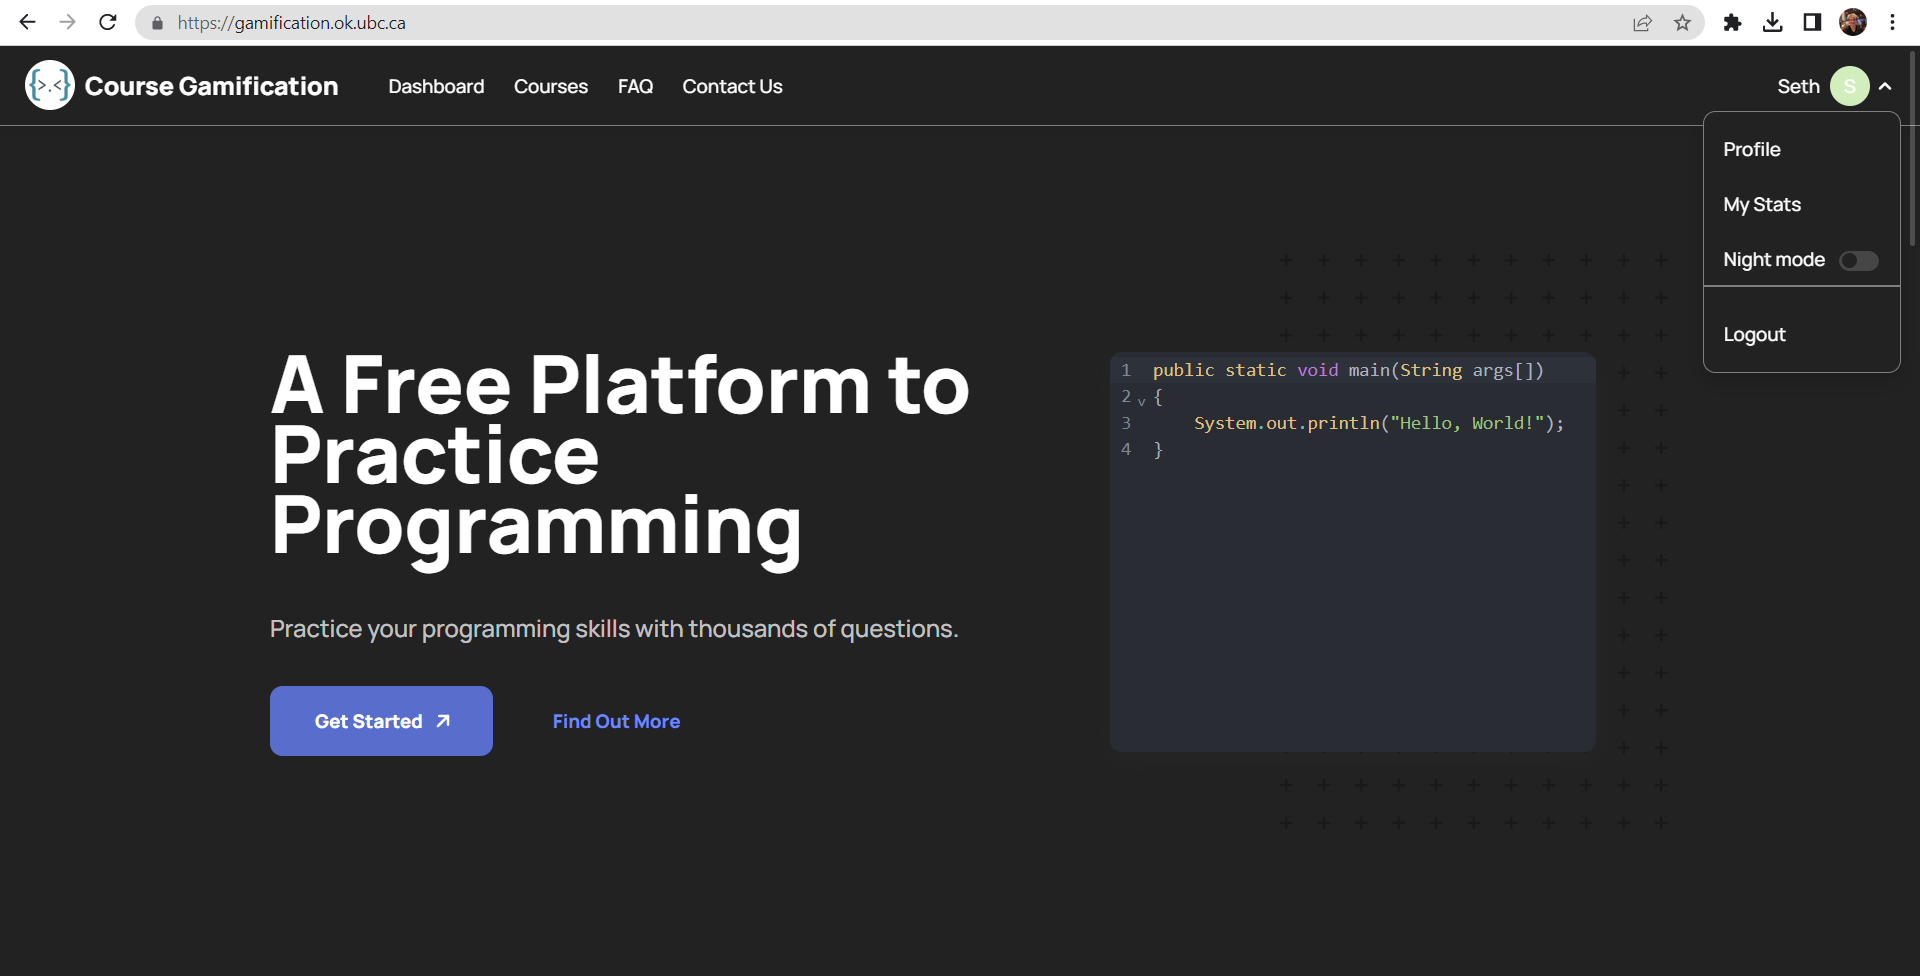Screen dimensions: 1920x976
Task: Open the Find Out More link
Action: 615,720
